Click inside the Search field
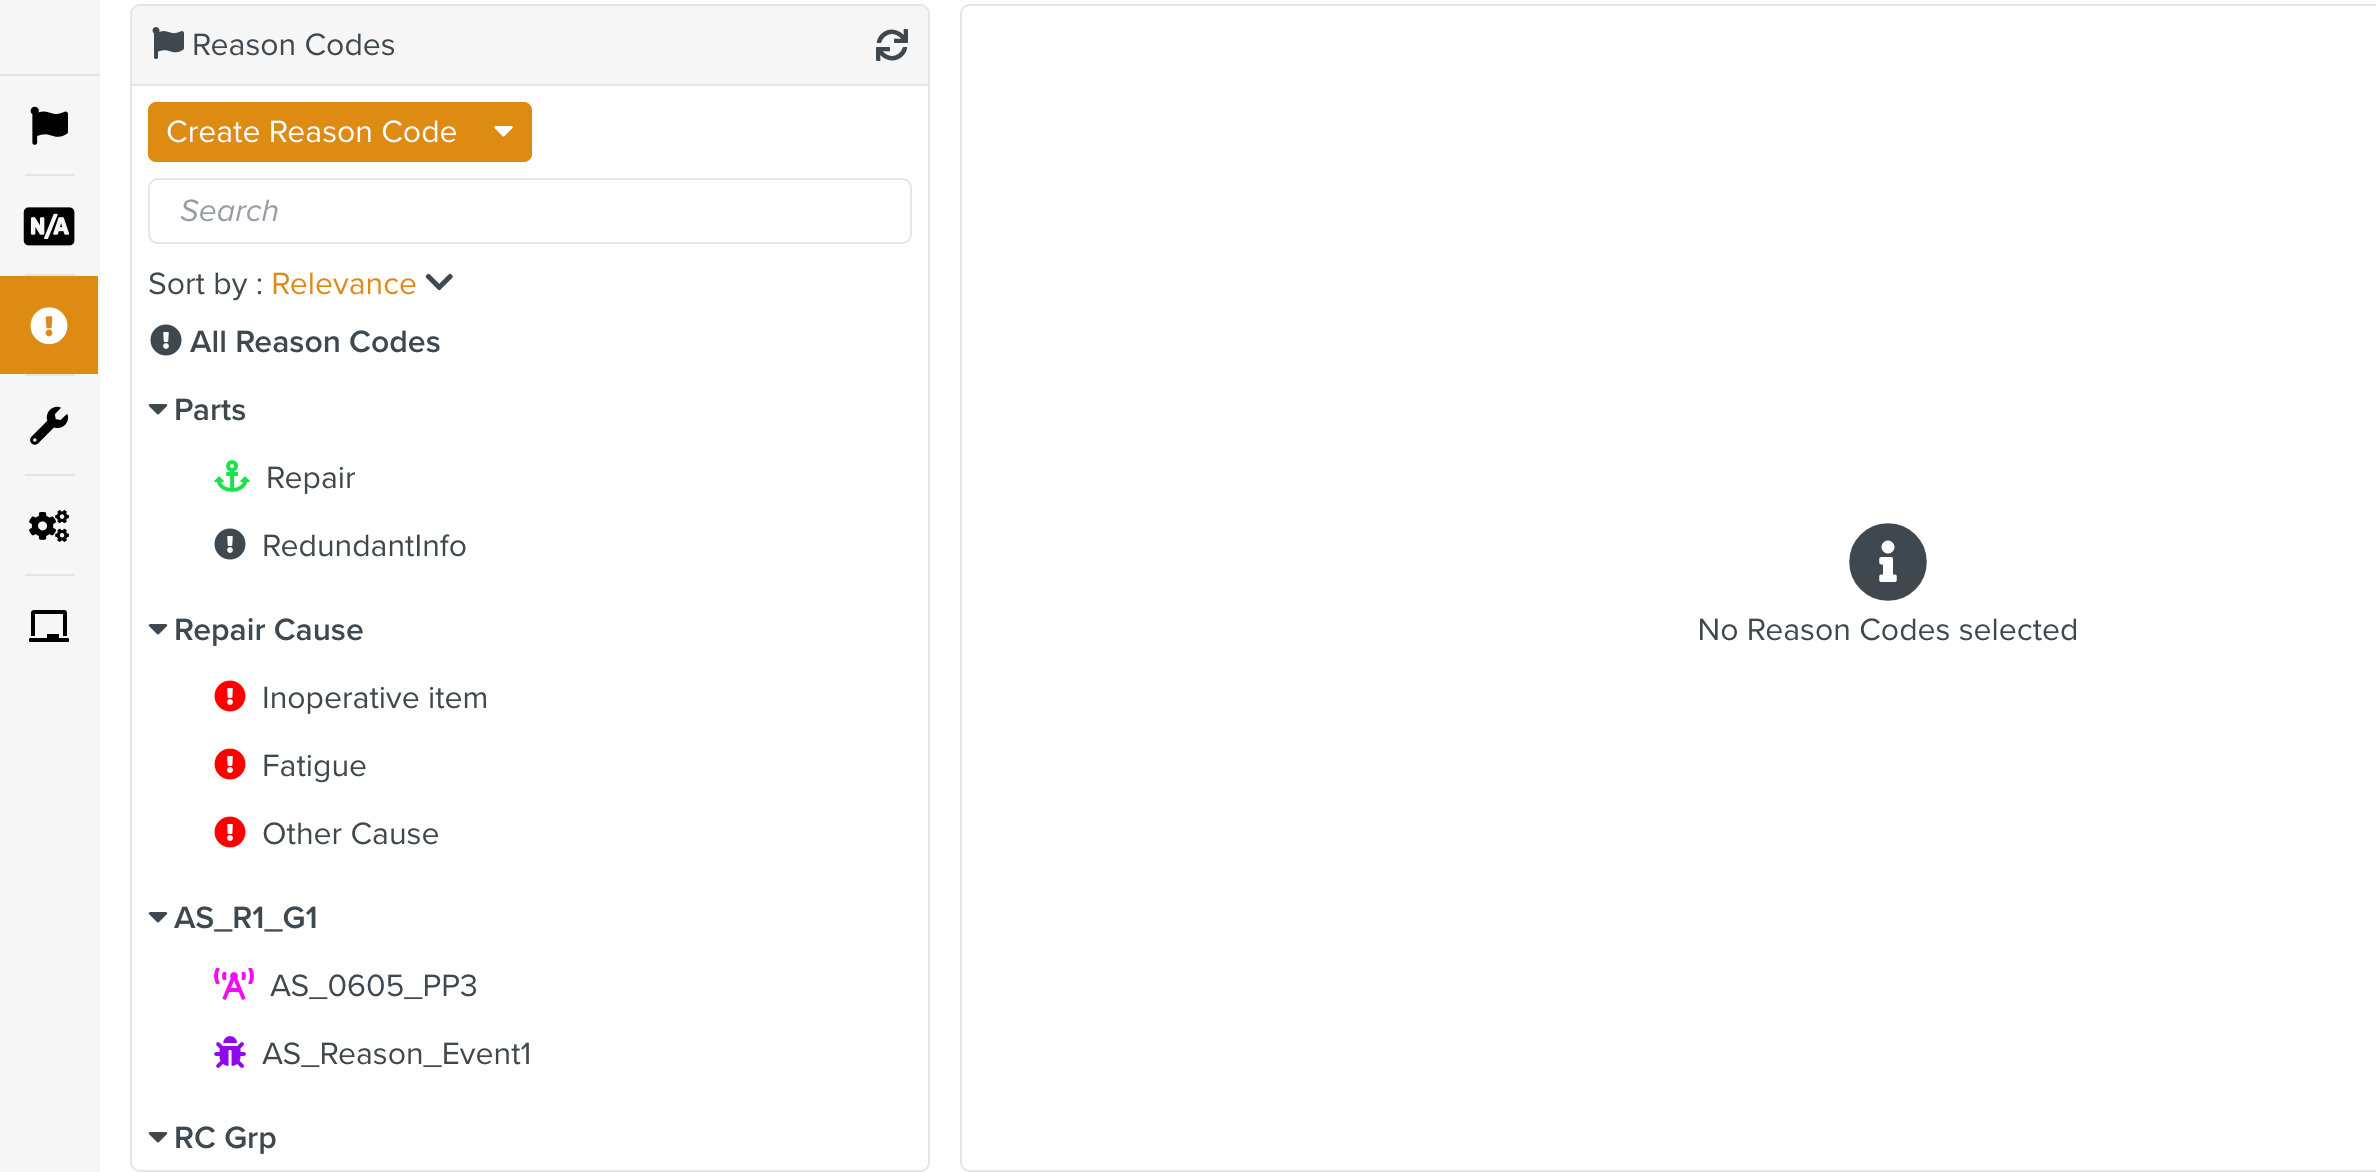Viewport: 2376px width, 1172px height. tap(529, 210)
